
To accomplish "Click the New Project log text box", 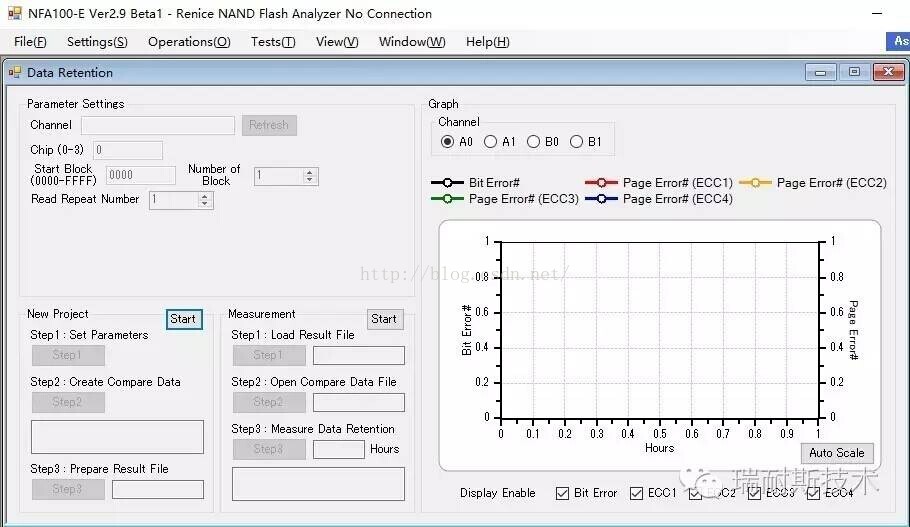I will (x=117, y=437).
